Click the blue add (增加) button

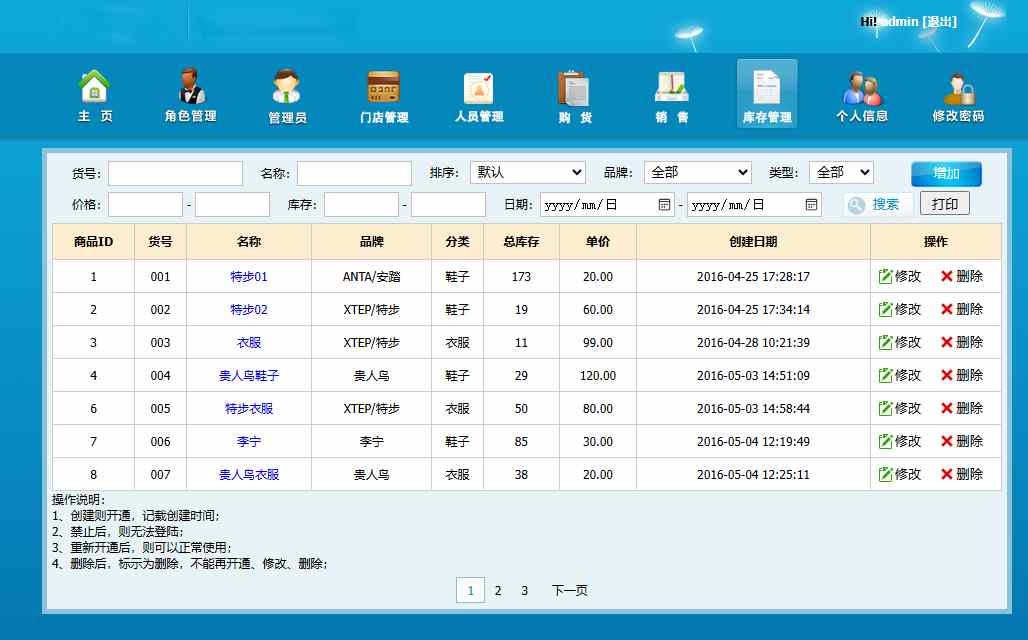[x=946, y=174]
